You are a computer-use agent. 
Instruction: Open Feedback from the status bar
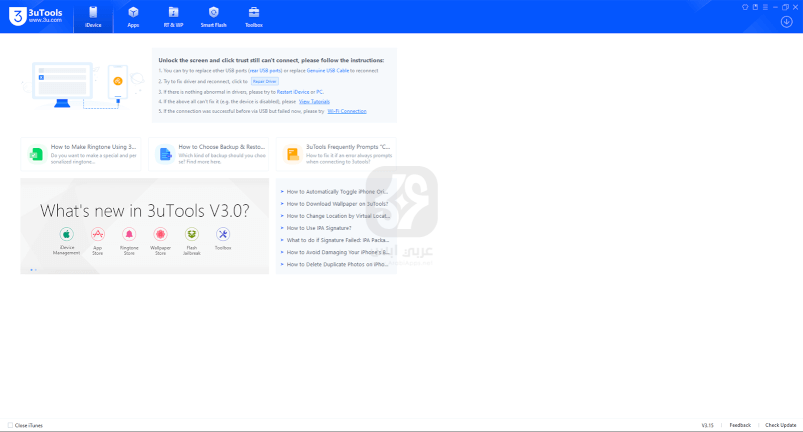tap(739, 425)
